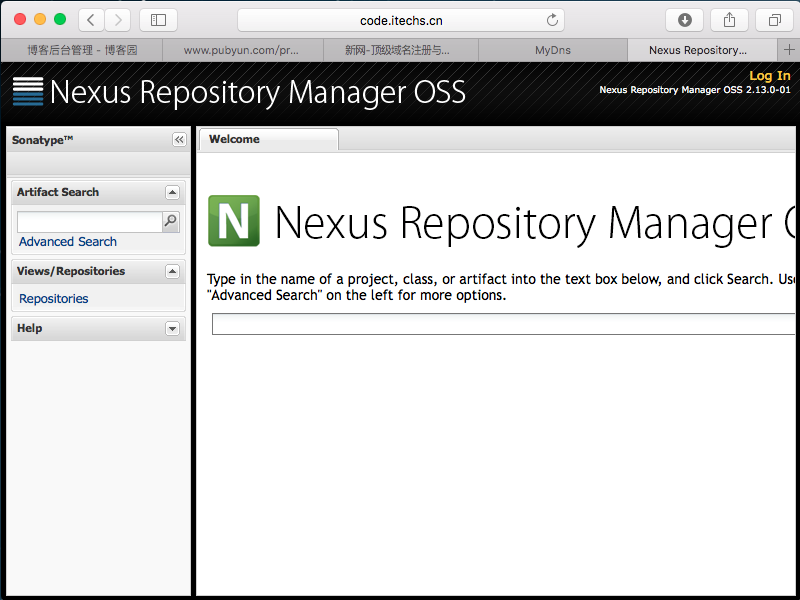Add a new Safari tab
The height and width of the screenshot is (600, 800).
click(x=789, y=50)
